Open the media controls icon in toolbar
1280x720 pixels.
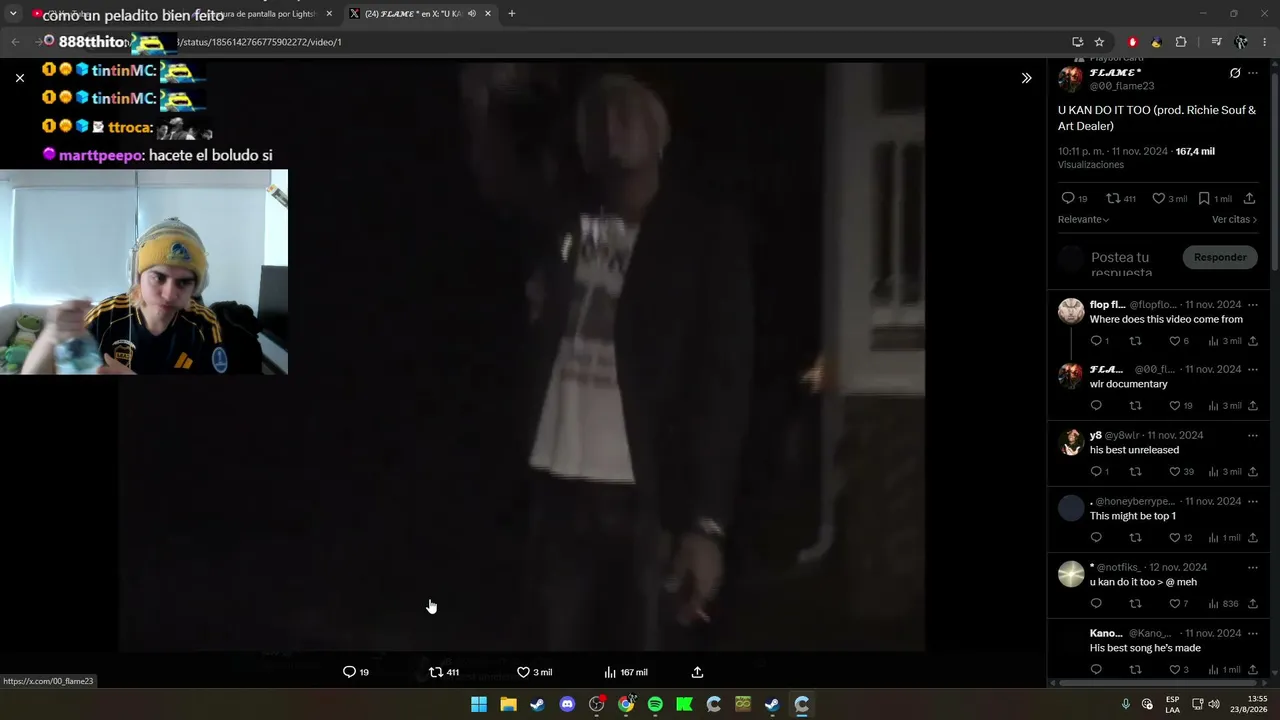(1216, 42)
